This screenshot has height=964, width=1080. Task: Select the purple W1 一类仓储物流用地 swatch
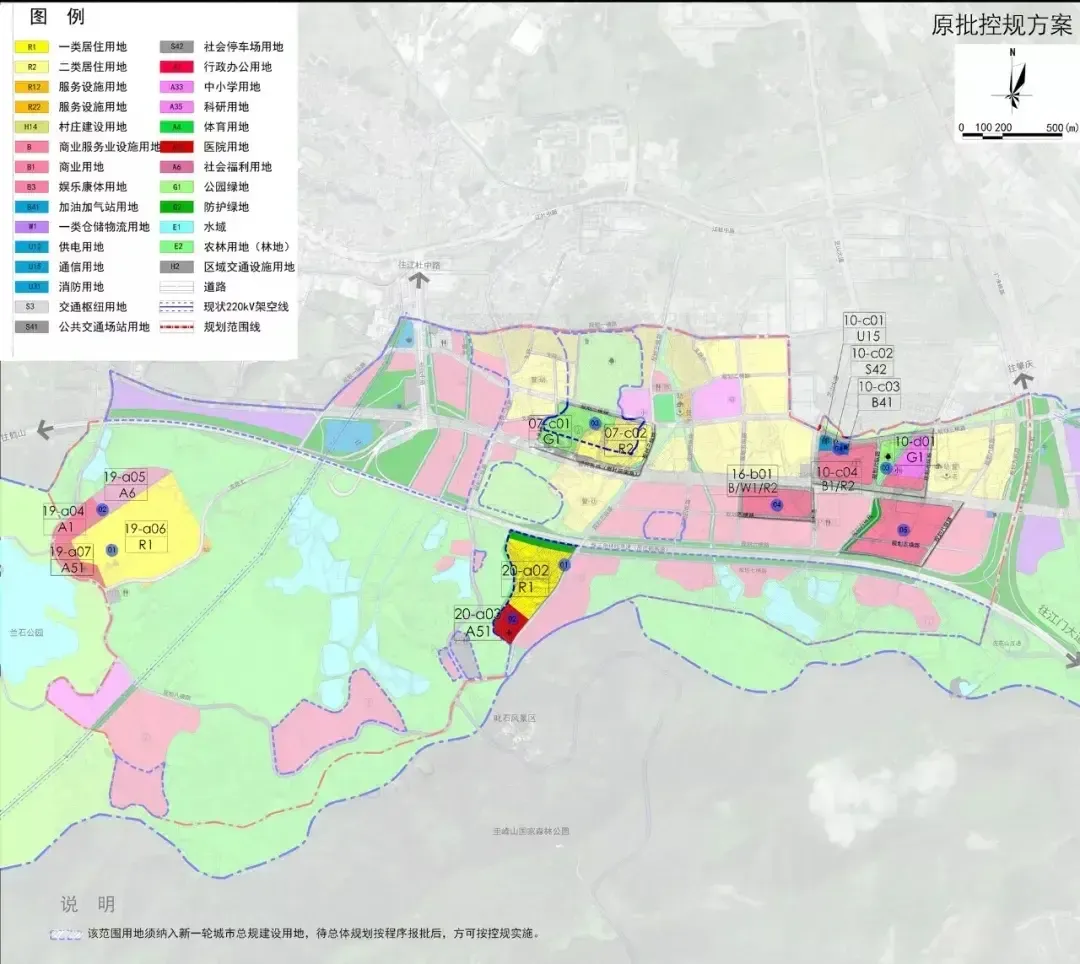(x=32, y=227)
